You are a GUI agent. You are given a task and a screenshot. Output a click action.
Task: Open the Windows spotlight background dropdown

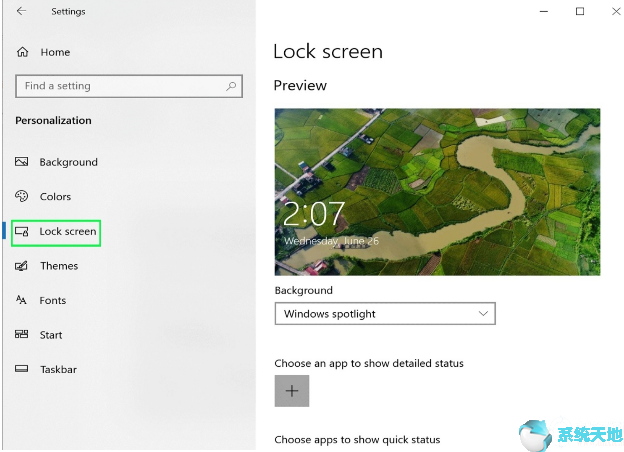coord(385,314)
